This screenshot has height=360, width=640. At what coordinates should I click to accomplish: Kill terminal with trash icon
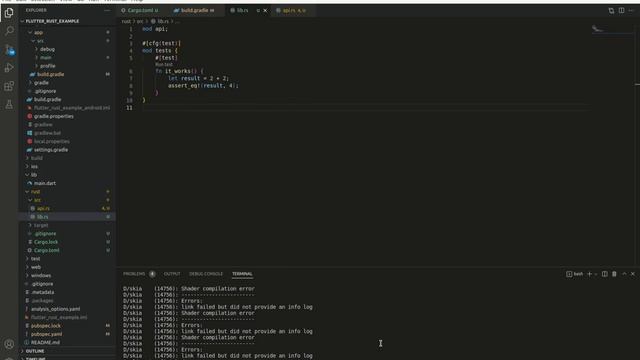614,274
